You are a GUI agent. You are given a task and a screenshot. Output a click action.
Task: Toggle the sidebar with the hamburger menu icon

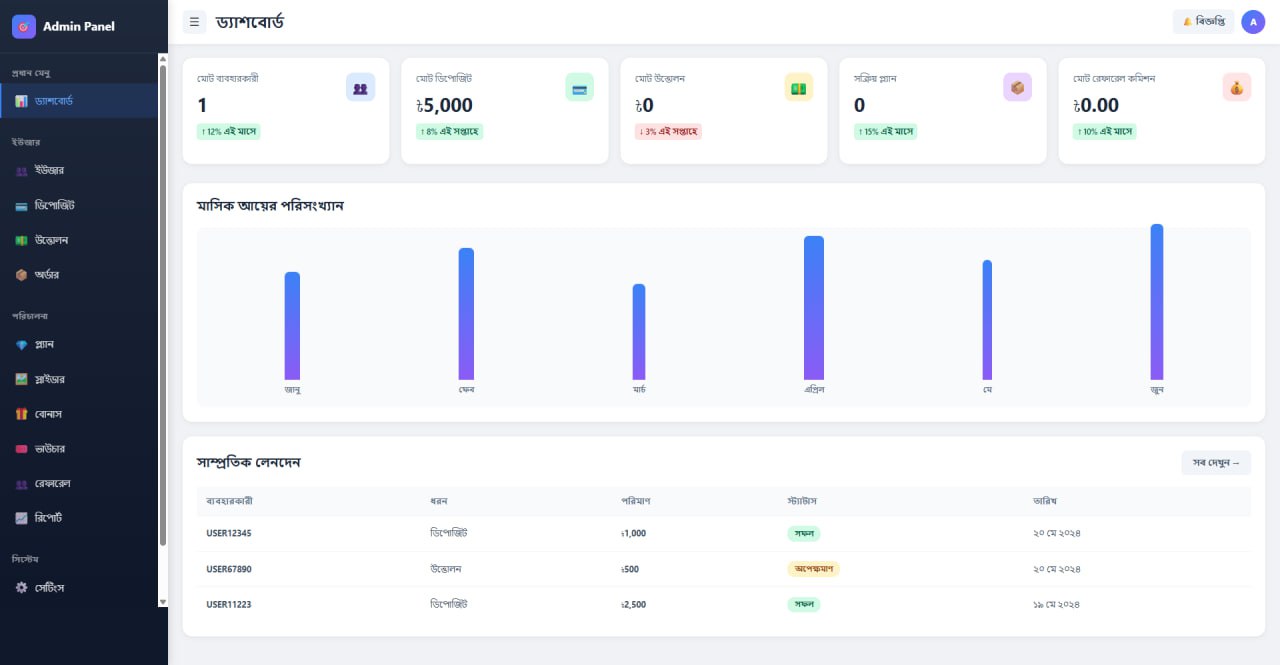pos(194,21)
